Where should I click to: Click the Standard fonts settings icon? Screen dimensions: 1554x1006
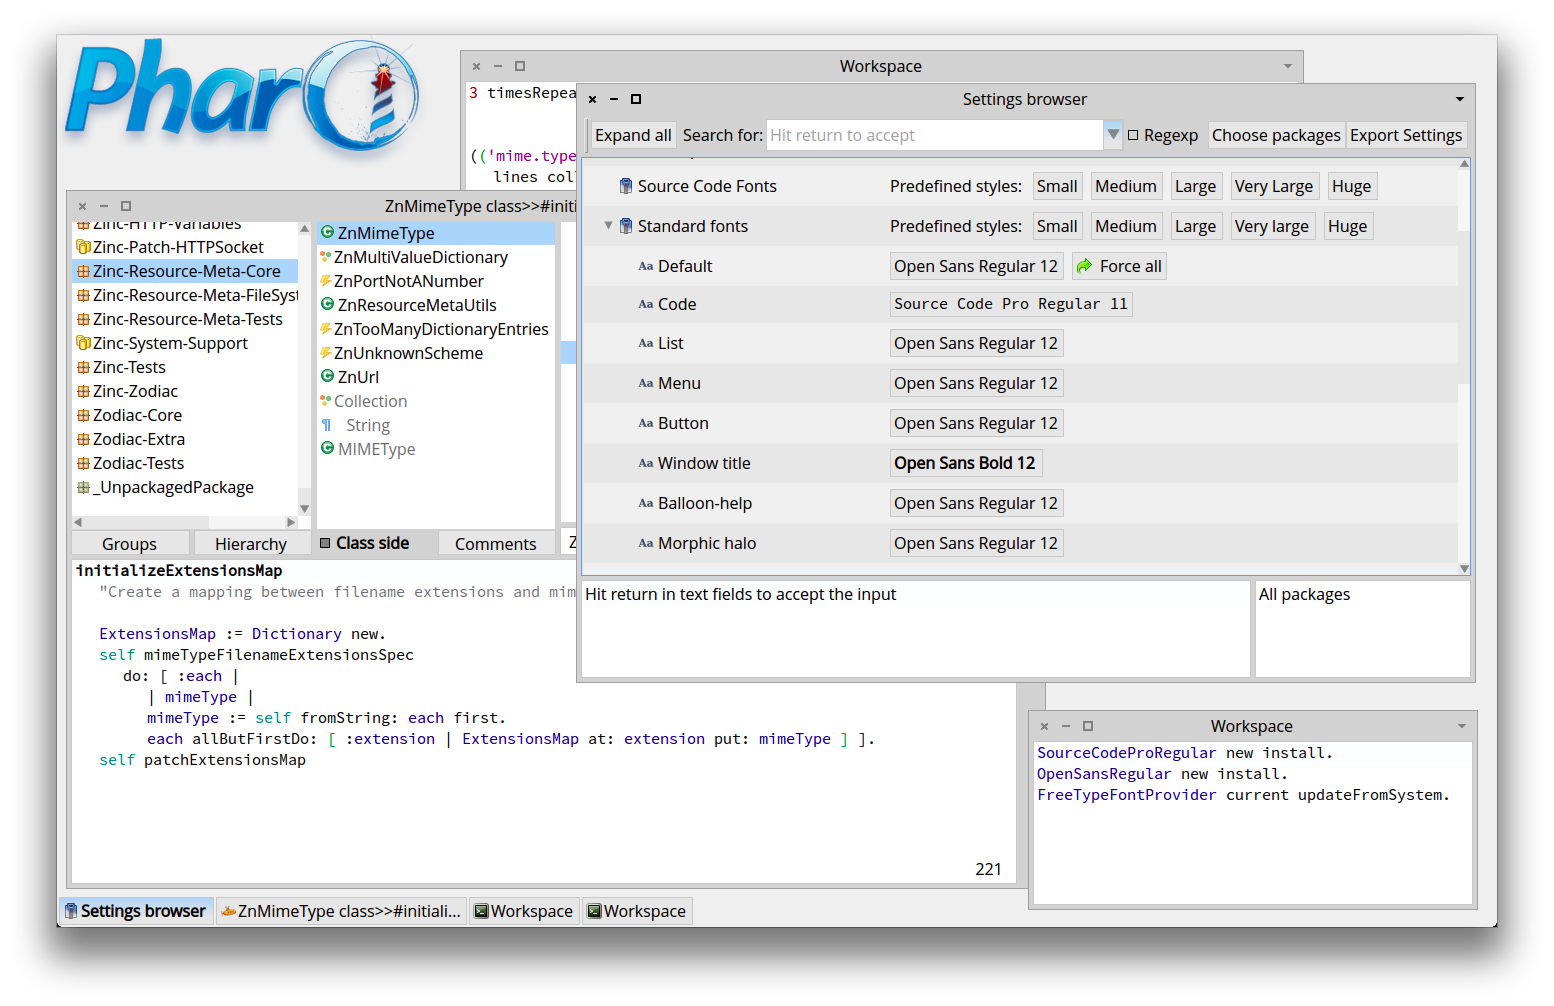(626, 226)
